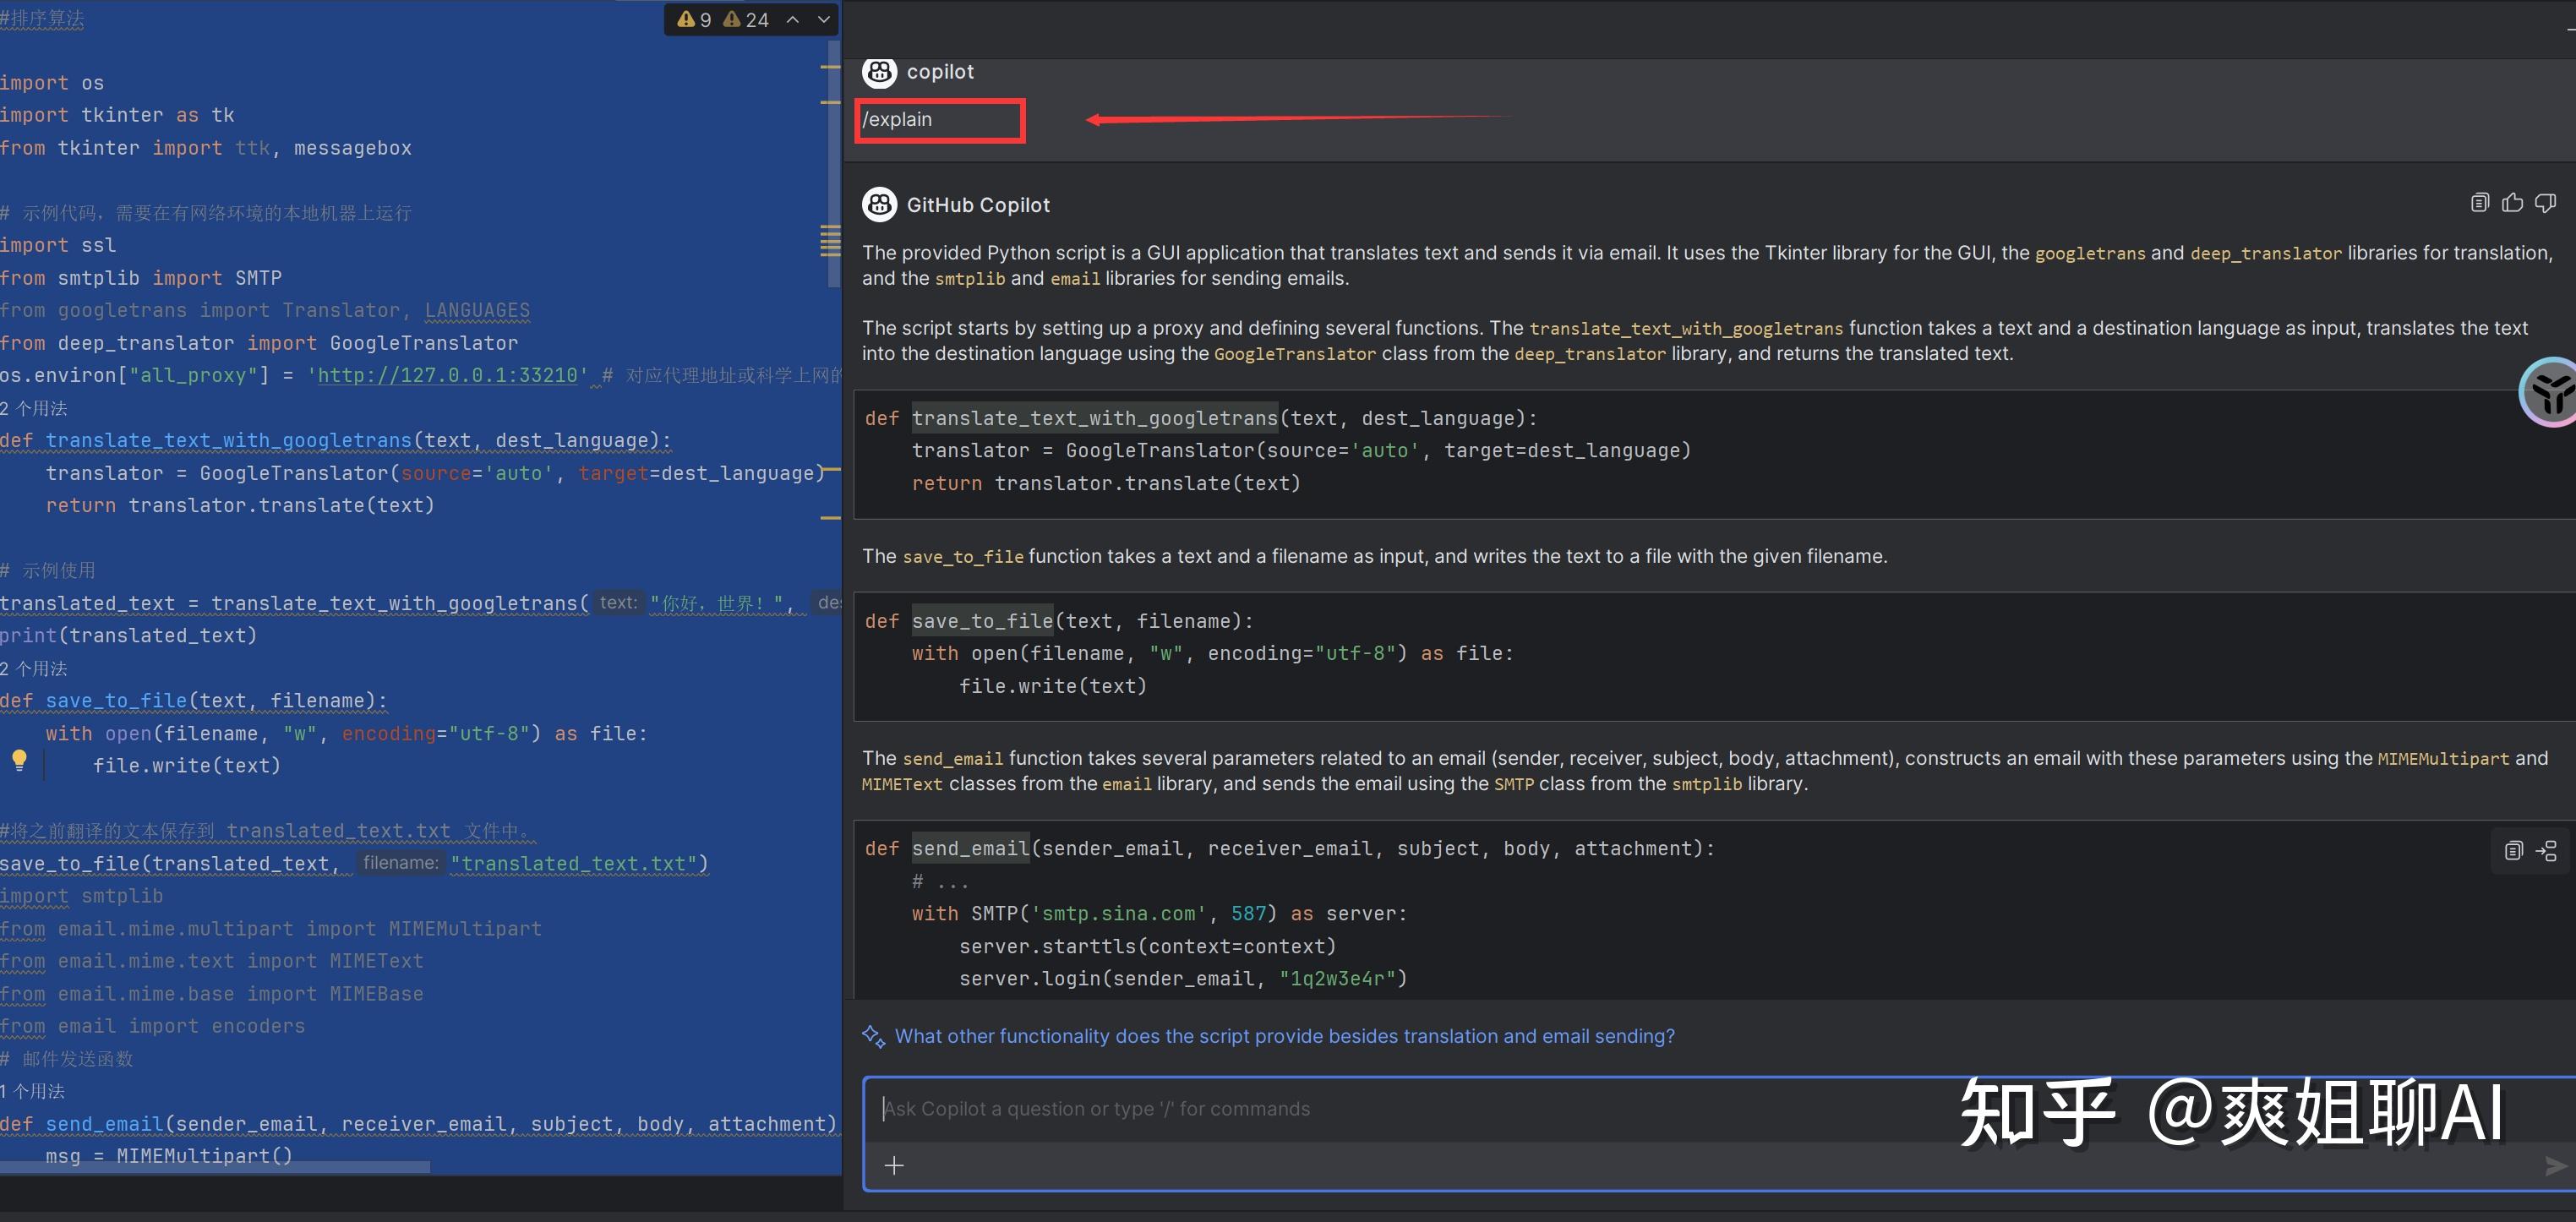Click 'GitHub Copilot' response header name

click(x=978, y=205)
